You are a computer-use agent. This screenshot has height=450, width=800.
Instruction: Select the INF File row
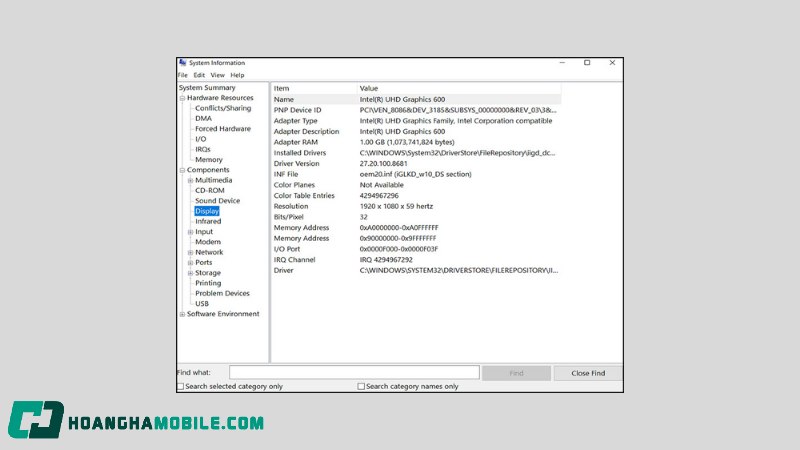[416, 174]
